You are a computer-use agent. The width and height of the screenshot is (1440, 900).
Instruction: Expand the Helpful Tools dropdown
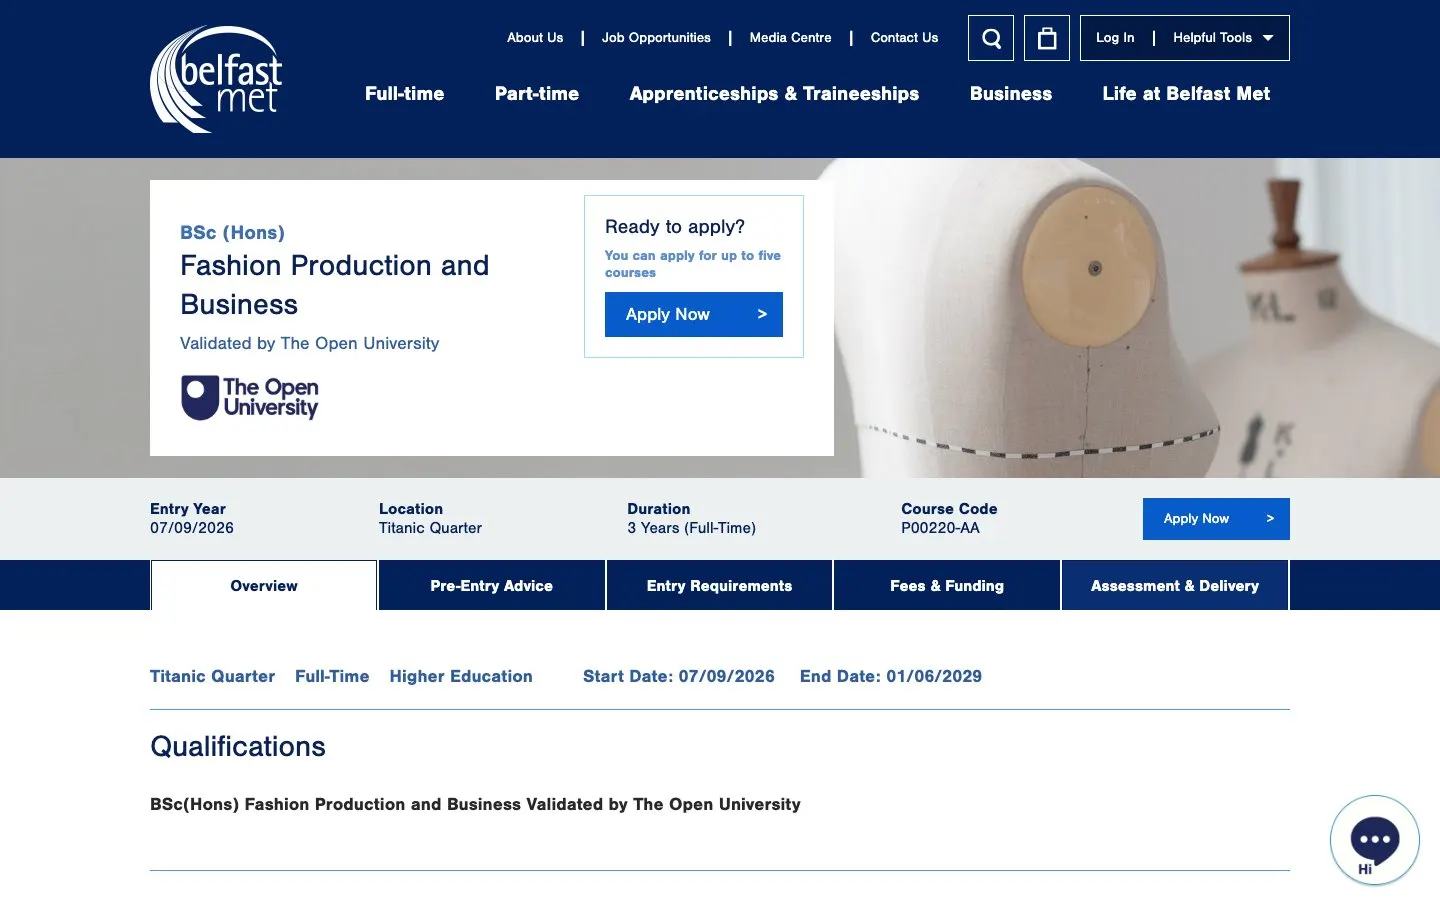tap(1223, 38)
